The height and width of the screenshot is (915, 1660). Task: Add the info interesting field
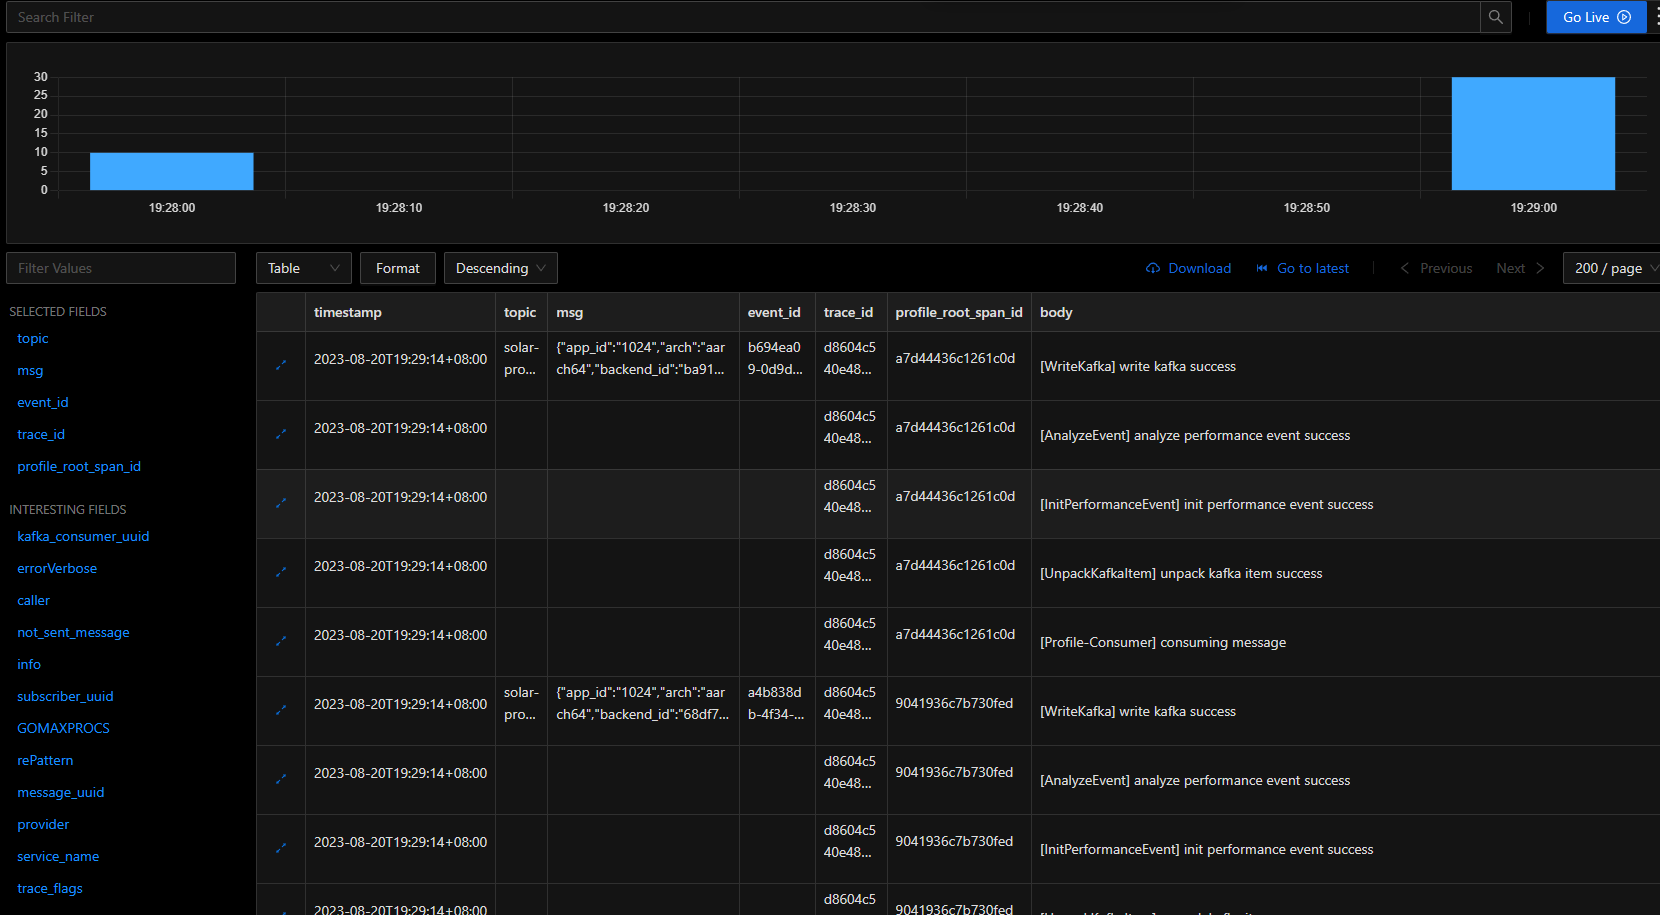click(29, 664)
